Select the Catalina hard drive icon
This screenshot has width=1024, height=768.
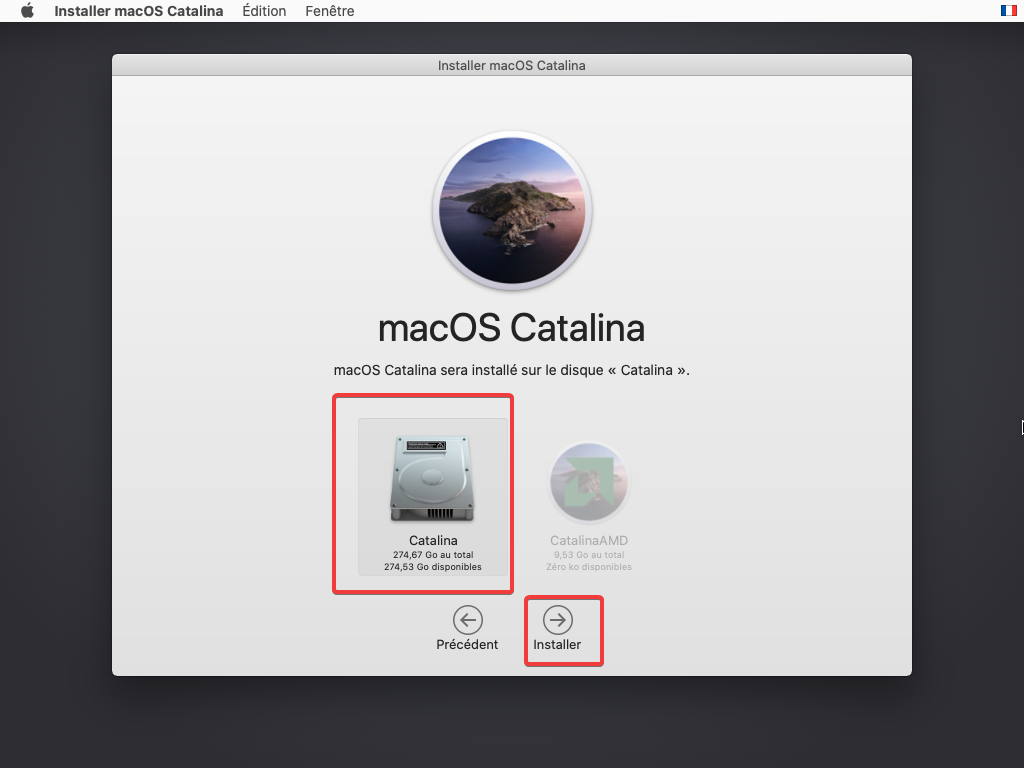click(432, 479)
